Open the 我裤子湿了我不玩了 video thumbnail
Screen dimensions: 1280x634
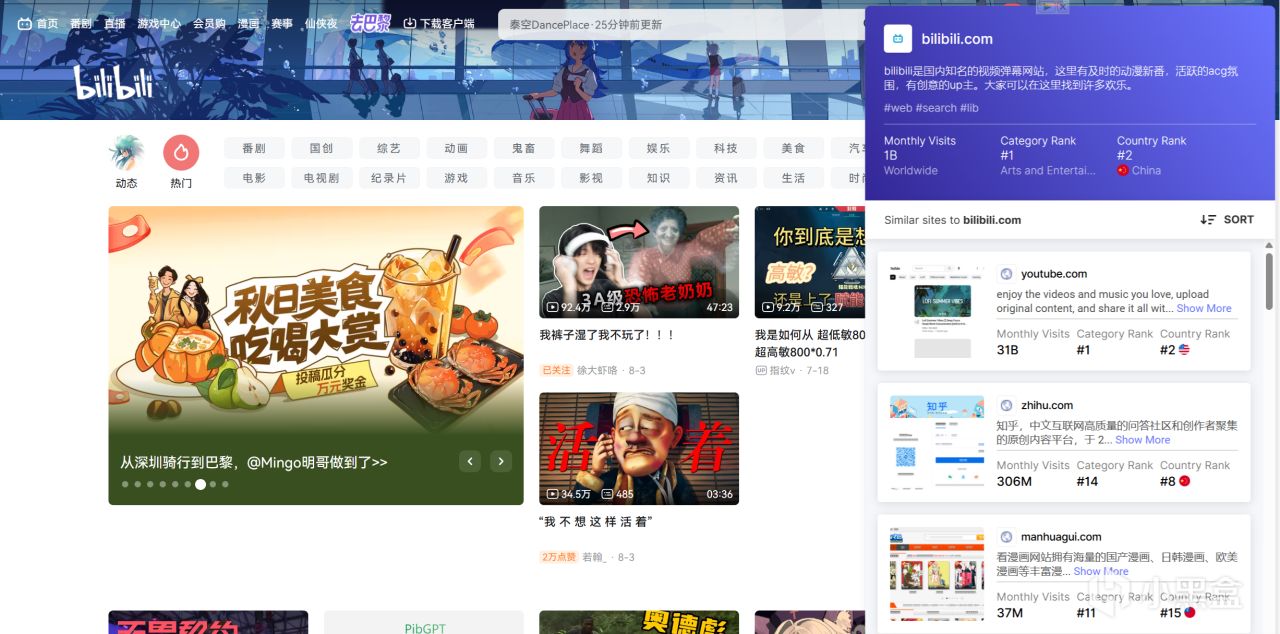639,262
